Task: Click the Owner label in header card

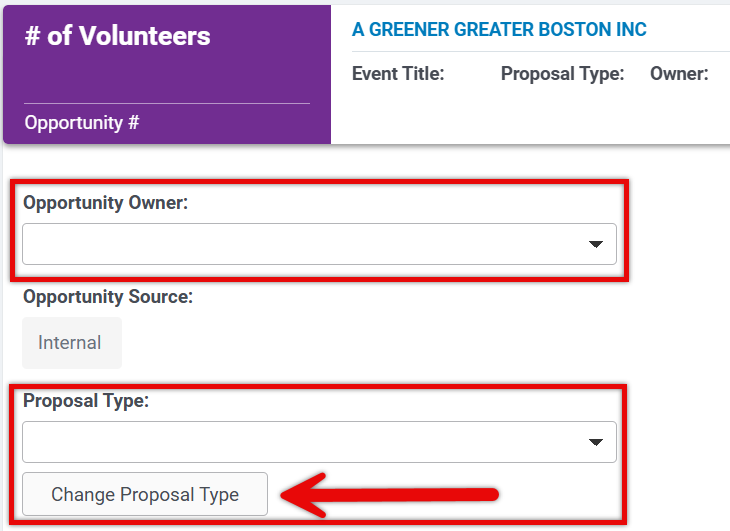Action: point(679,74)
